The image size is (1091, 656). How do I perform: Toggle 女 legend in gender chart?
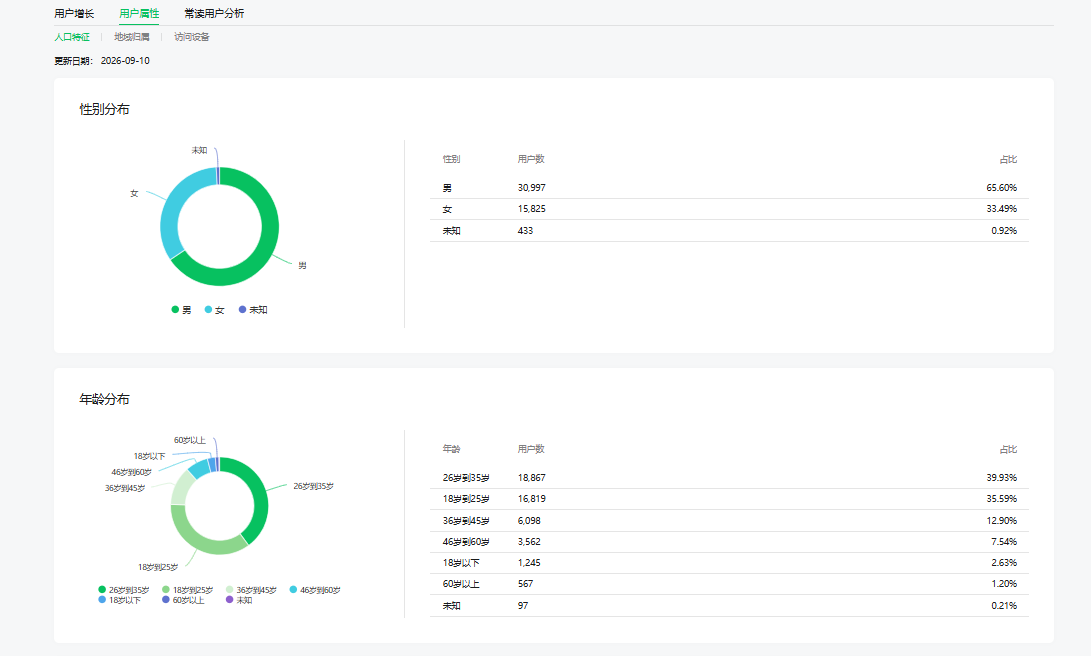[x=214, y=310]
